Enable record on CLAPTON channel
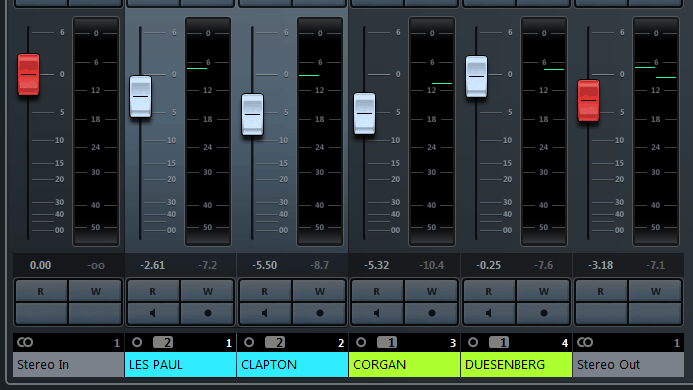Screen dimensions: 693x390 [x=320, y=313]
